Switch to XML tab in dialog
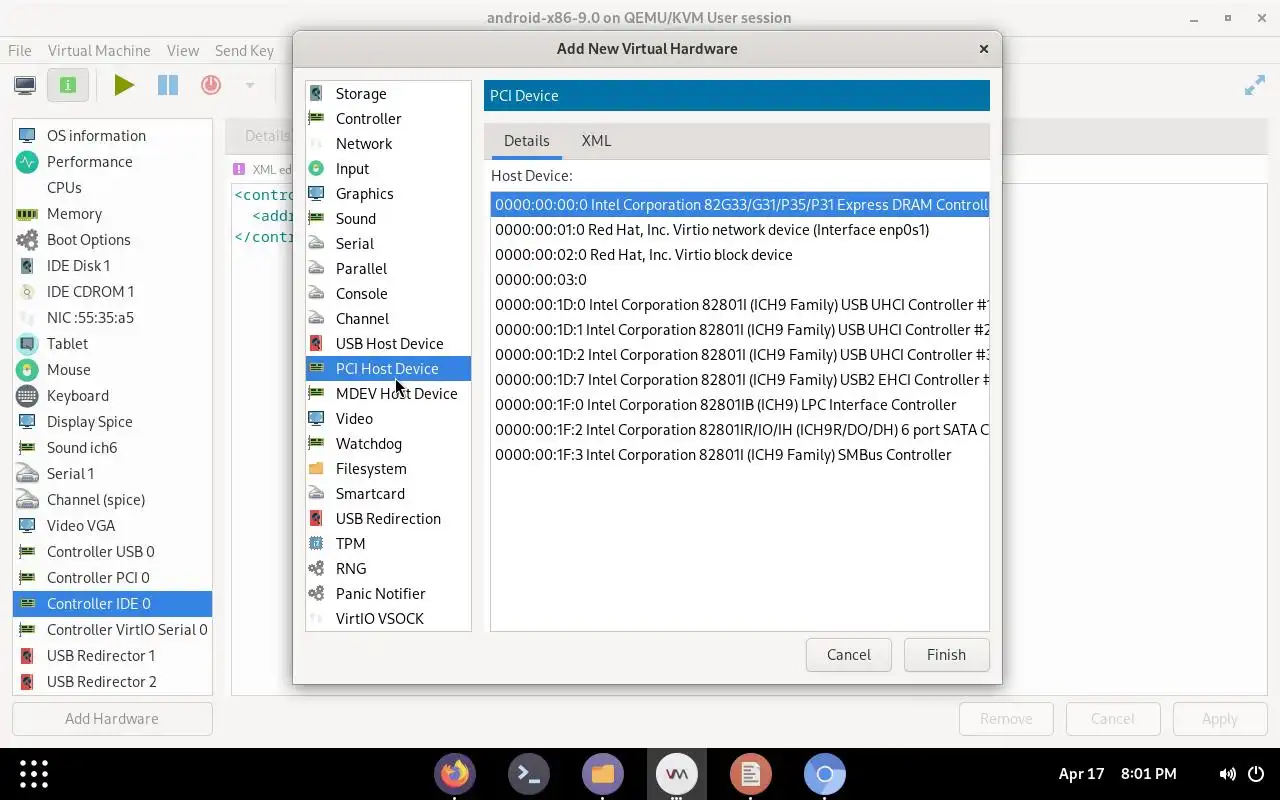The width and height of the screenshot is (1280, 800). [x=596, y=141]
